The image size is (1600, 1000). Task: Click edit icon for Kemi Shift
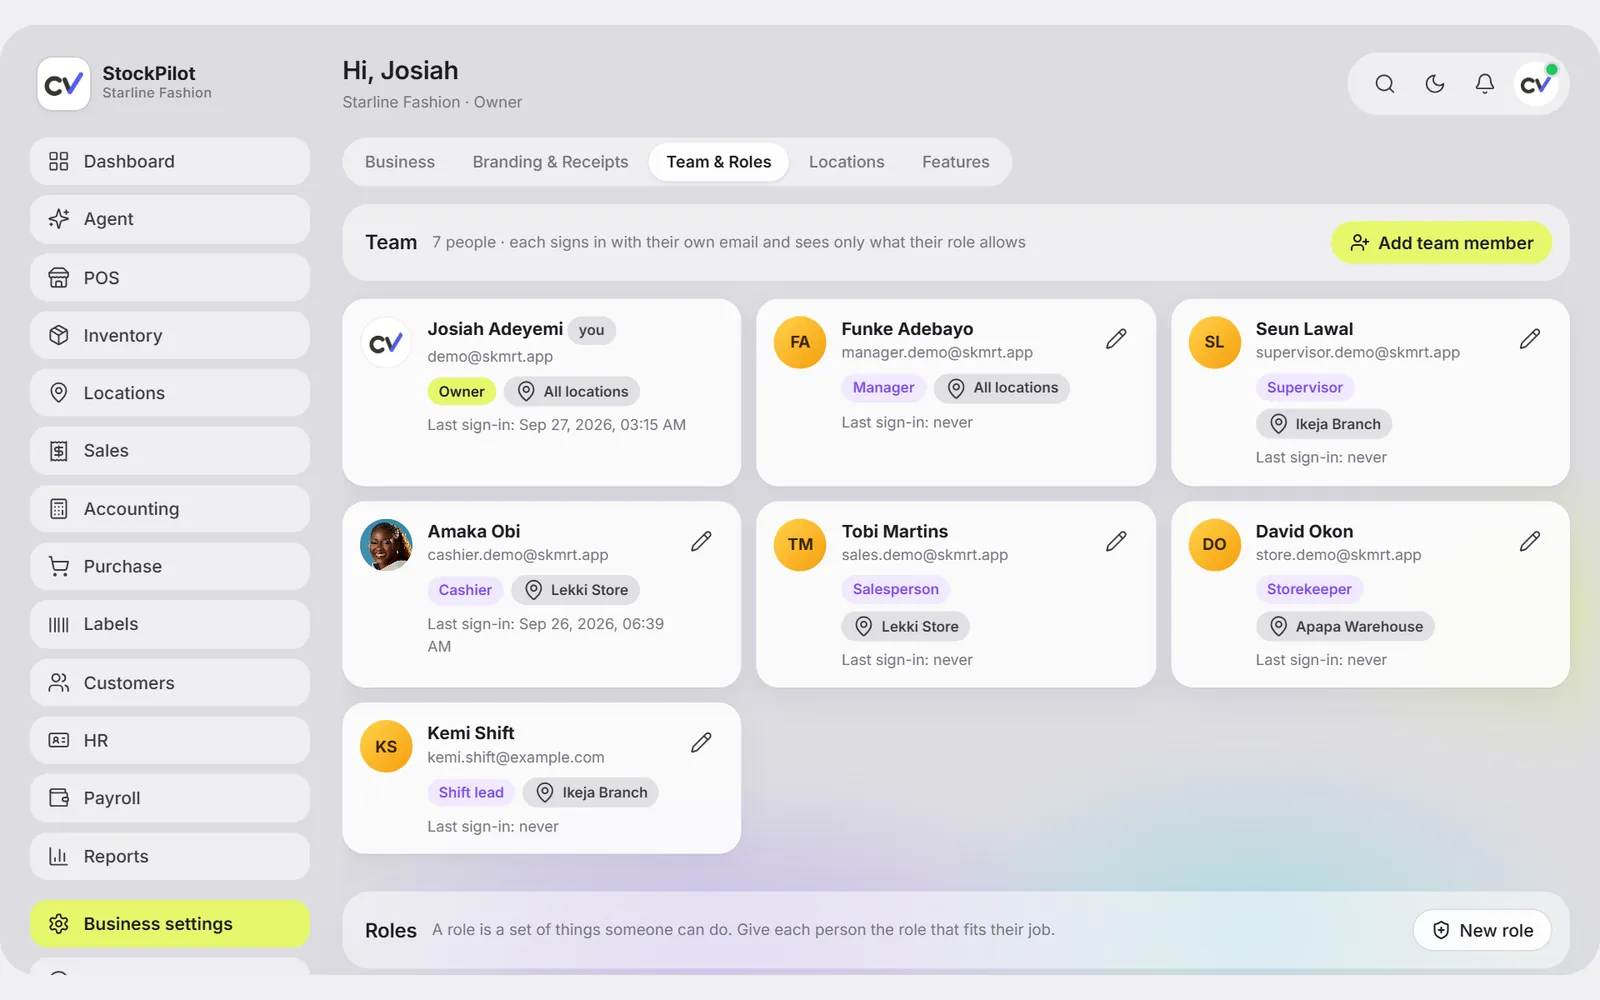pyautogui.click(x=701, y=742)
